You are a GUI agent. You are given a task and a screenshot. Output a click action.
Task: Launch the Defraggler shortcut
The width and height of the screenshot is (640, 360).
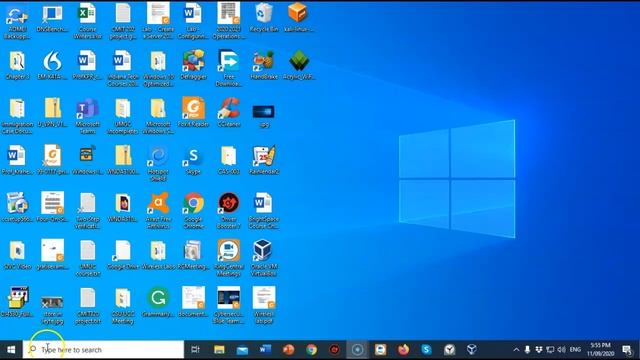(x=193, y=64)
